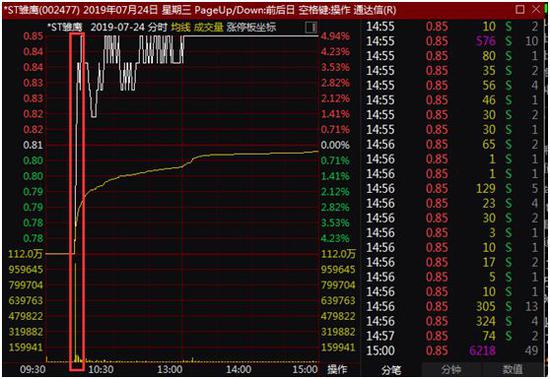This screenshot has width=550, height=379.
Task: Click the window title *ST雏鹰(002477)
Action: click(x=41, y=10)
